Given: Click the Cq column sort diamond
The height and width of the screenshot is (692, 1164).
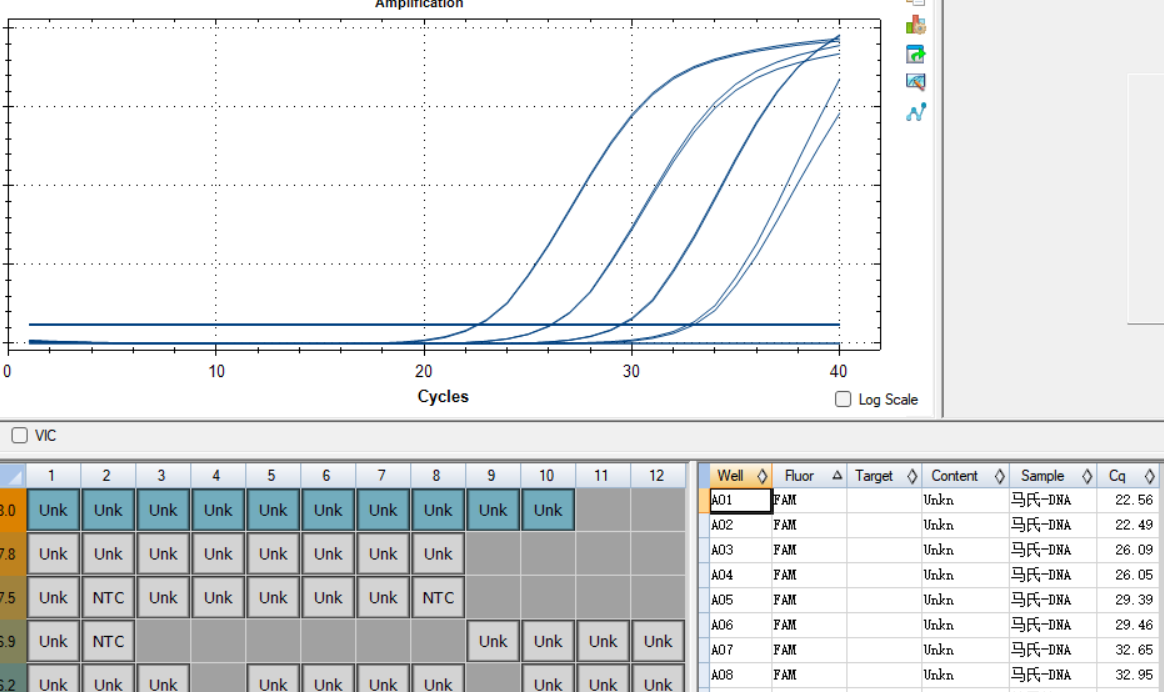Looking at the screenshot, I should coord(1149,476).
